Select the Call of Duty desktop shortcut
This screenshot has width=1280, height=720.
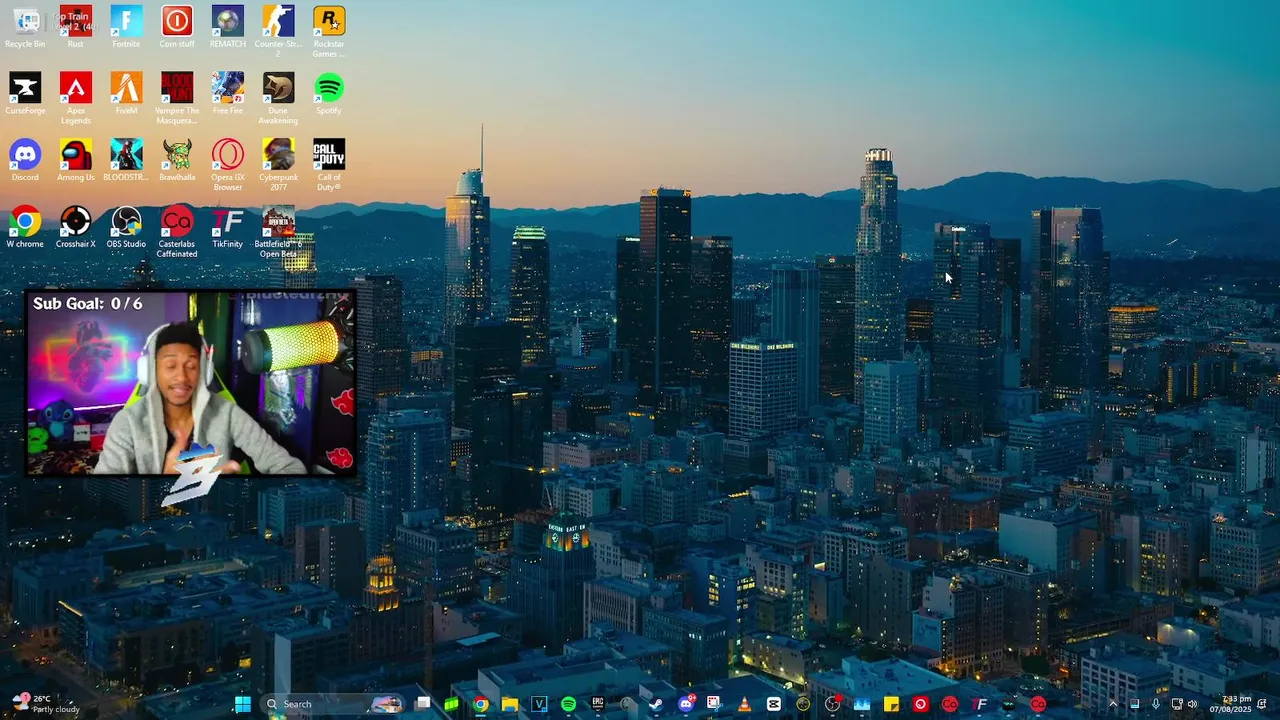[329, 165]
